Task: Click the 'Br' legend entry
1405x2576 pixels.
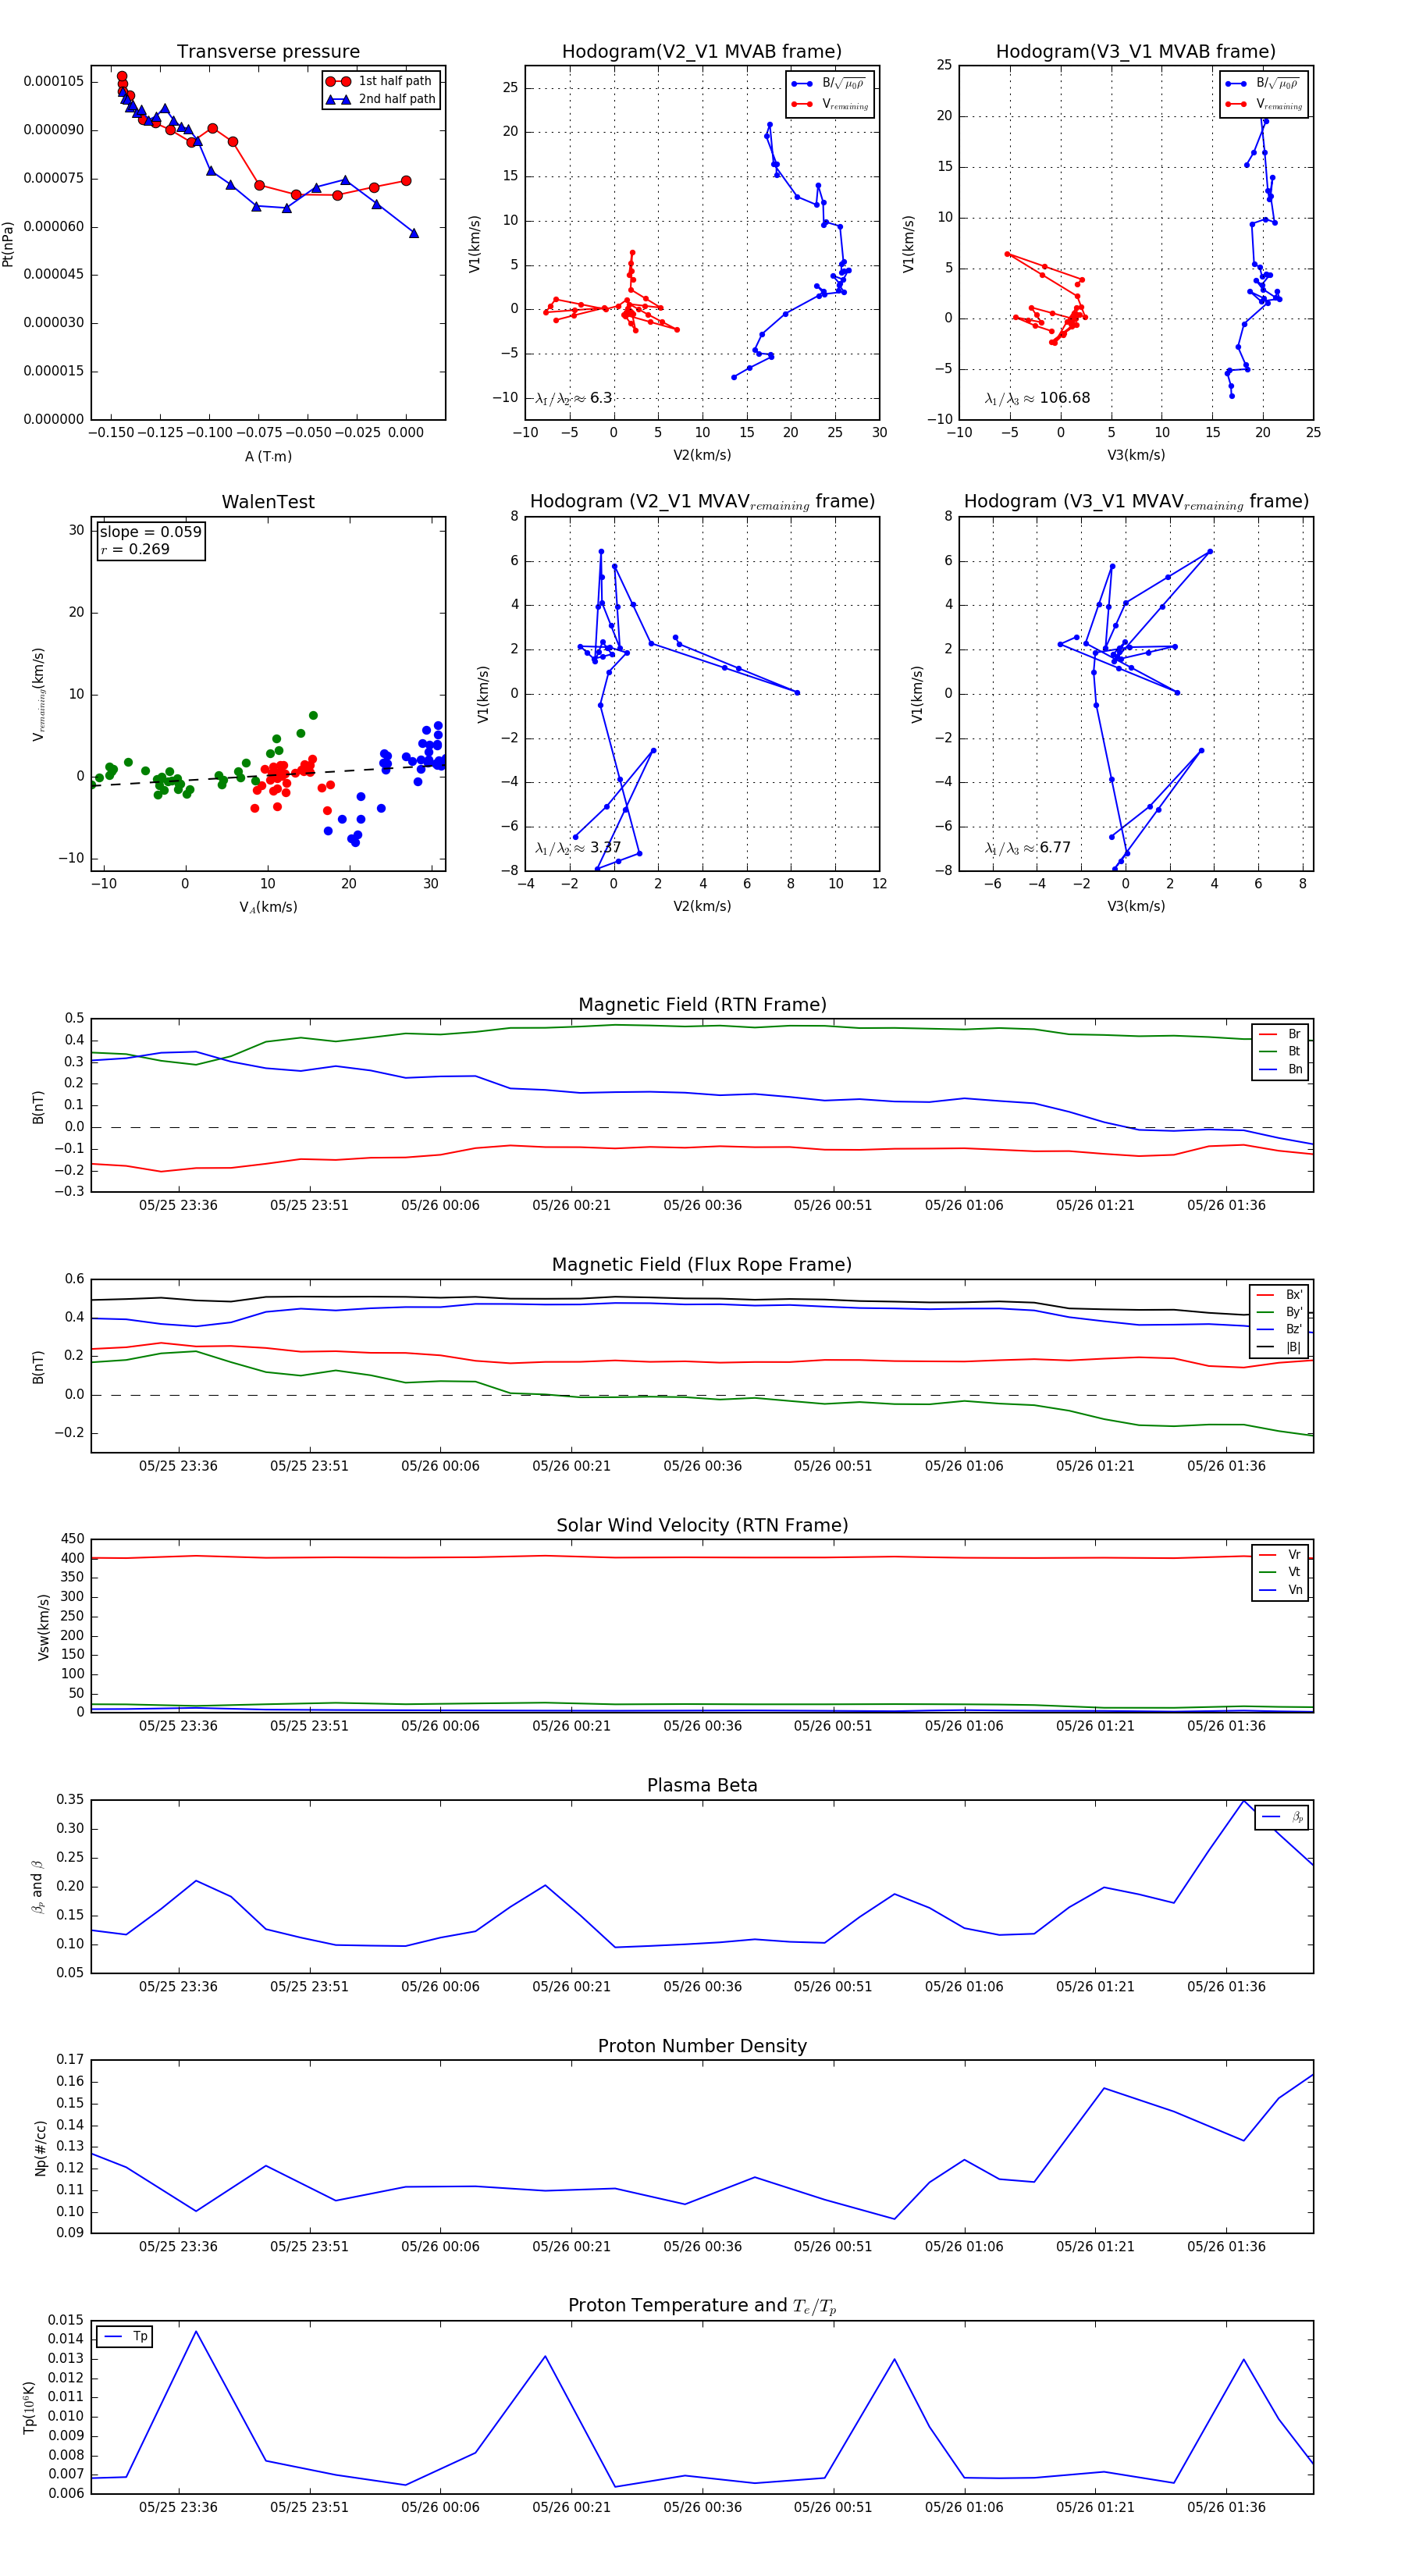Action: point(1281,1034)
